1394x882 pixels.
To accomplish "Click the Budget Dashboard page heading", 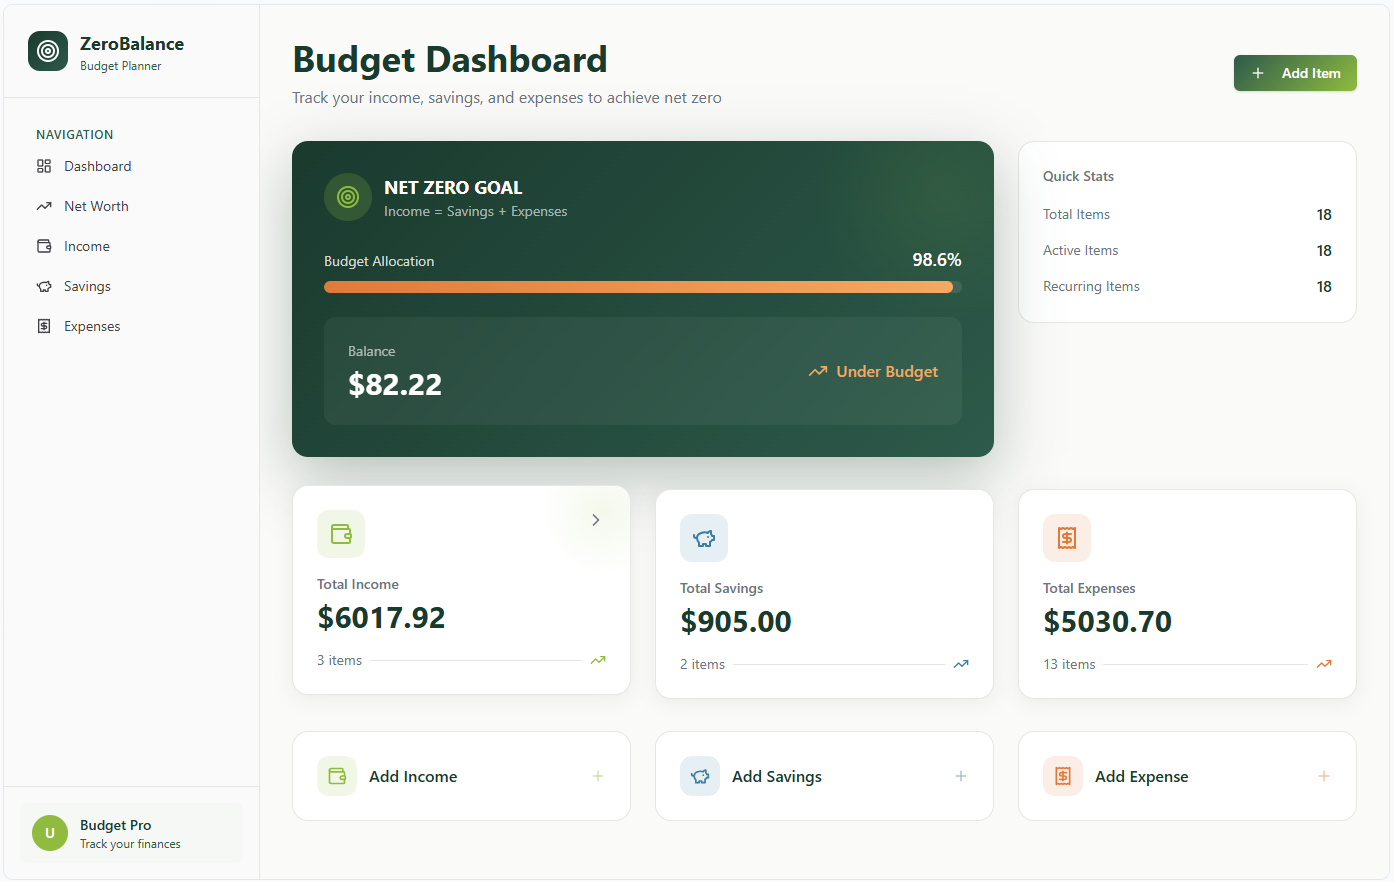I will 450,60.
